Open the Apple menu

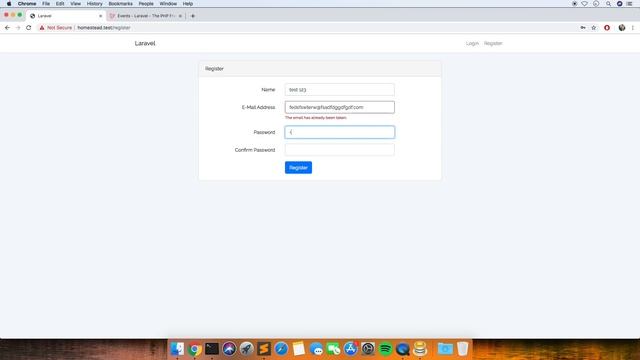point(9,4)
